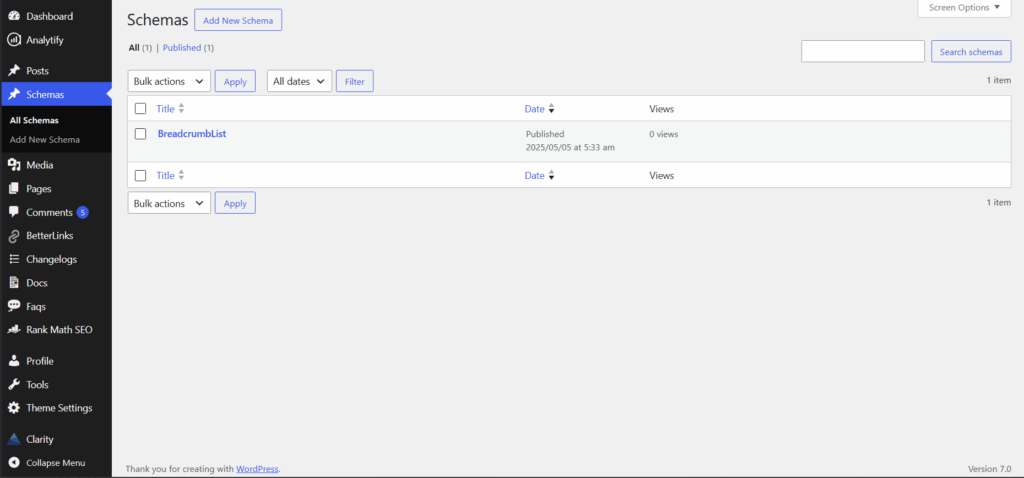Click the BetterLinks chain icon
The width and height of the screenshot is (1024, 478).
14,236
